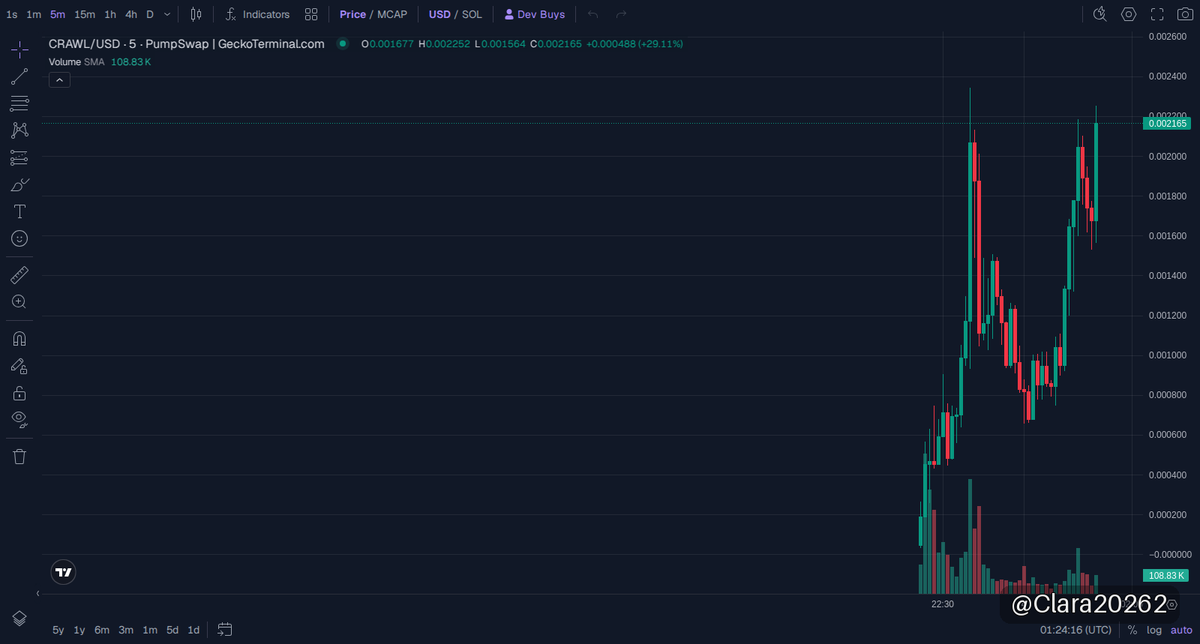1200x644 pixels.
Task: Switch chart to MCAP view
Action: click(392, 14)
